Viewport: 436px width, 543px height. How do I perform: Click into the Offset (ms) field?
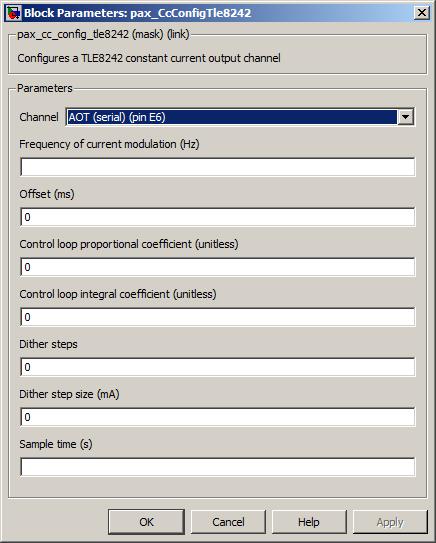pos(217,217)
